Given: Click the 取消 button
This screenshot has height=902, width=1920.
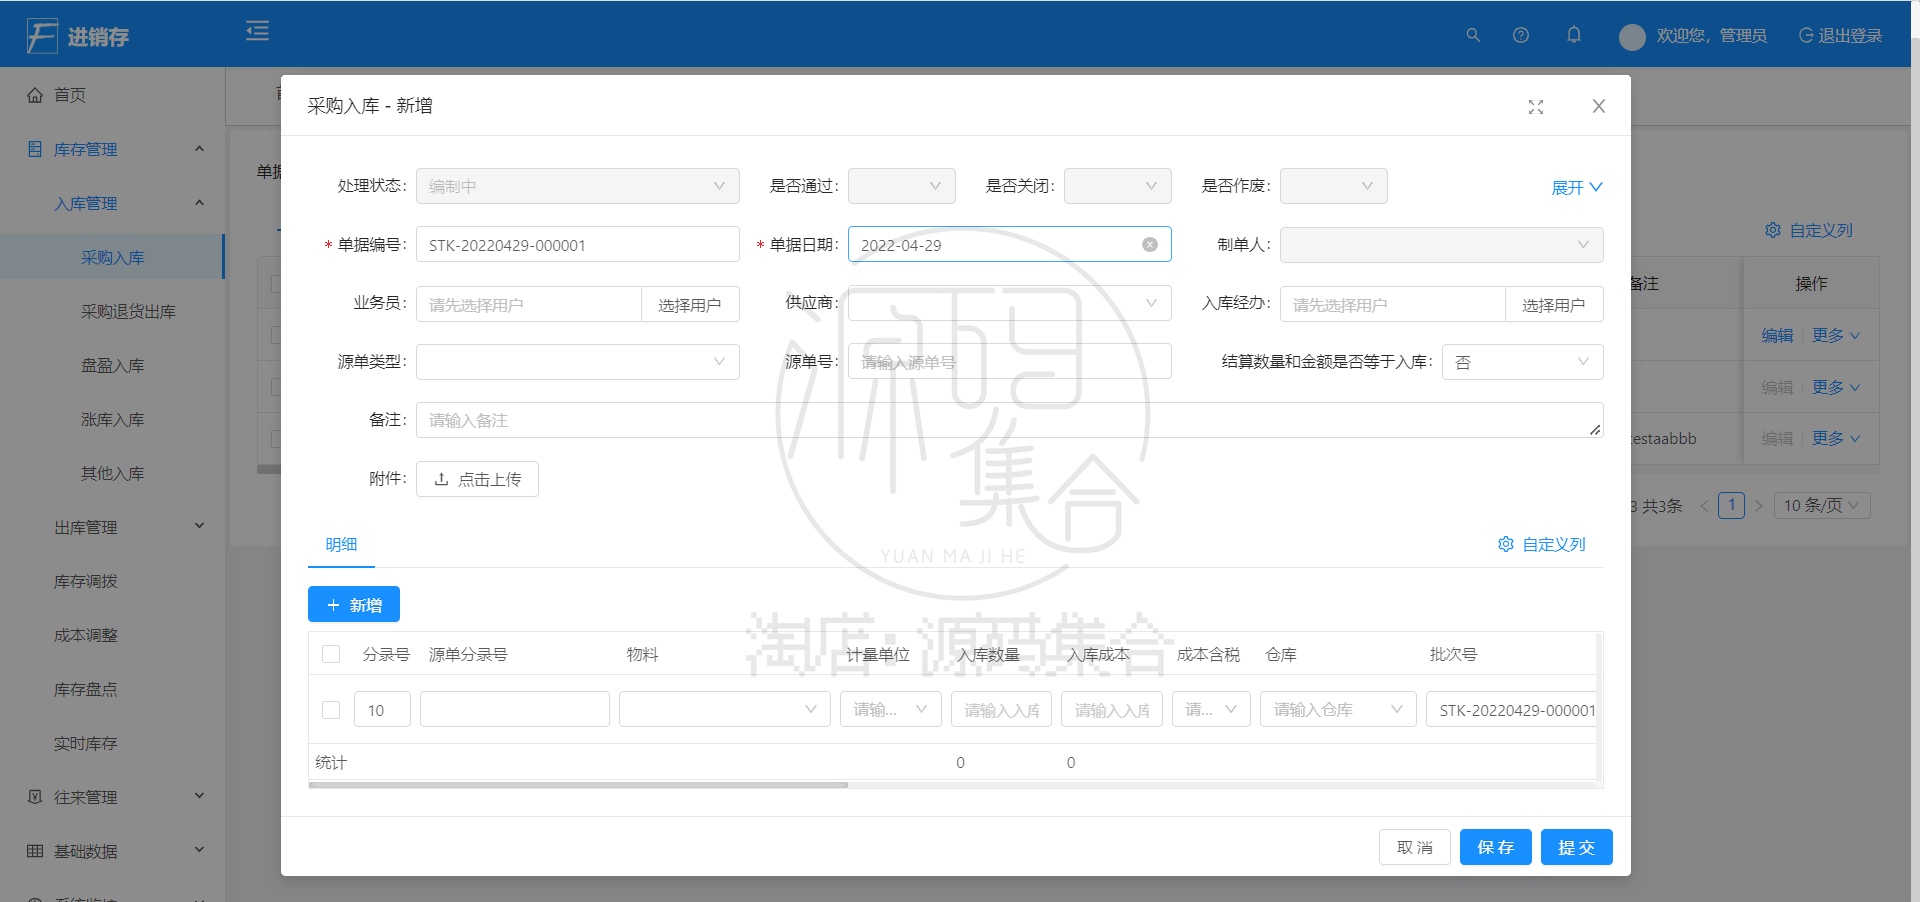Looking at the screenshot, I should coord(1415,847).
